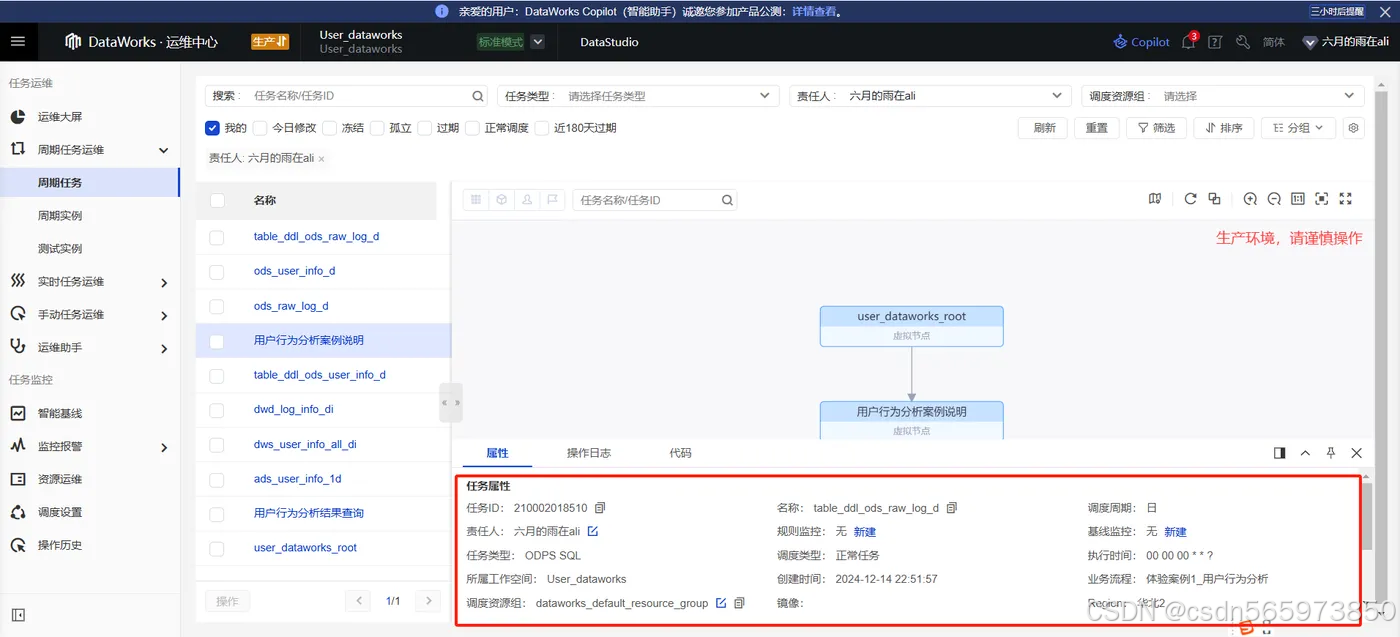The width and height of the screenshot is (1400, 637).
Task: Click the zoom-in icon above the DAG
Action: (1250, 198)
